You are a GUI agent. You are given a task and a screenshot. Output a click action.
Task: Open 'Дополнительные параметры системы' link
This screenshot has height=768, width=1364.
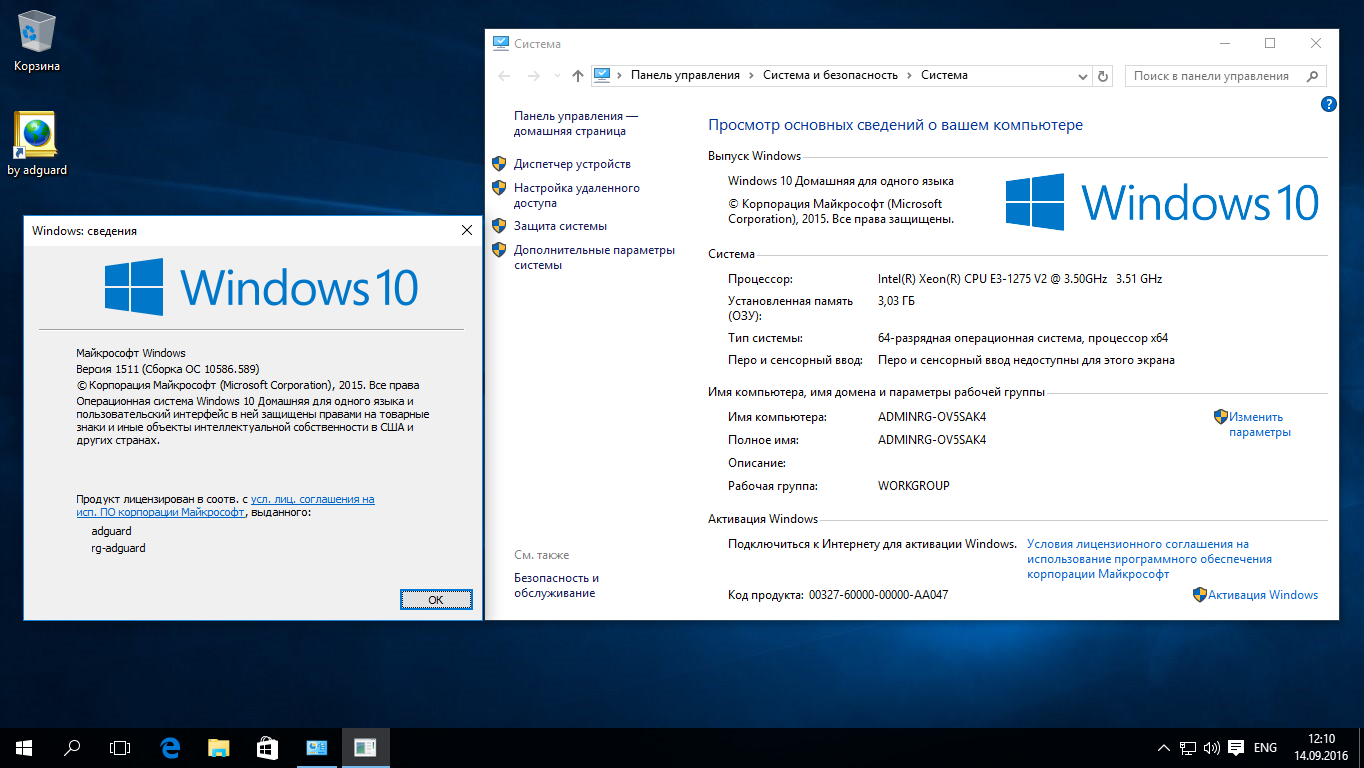pos(594,257)
